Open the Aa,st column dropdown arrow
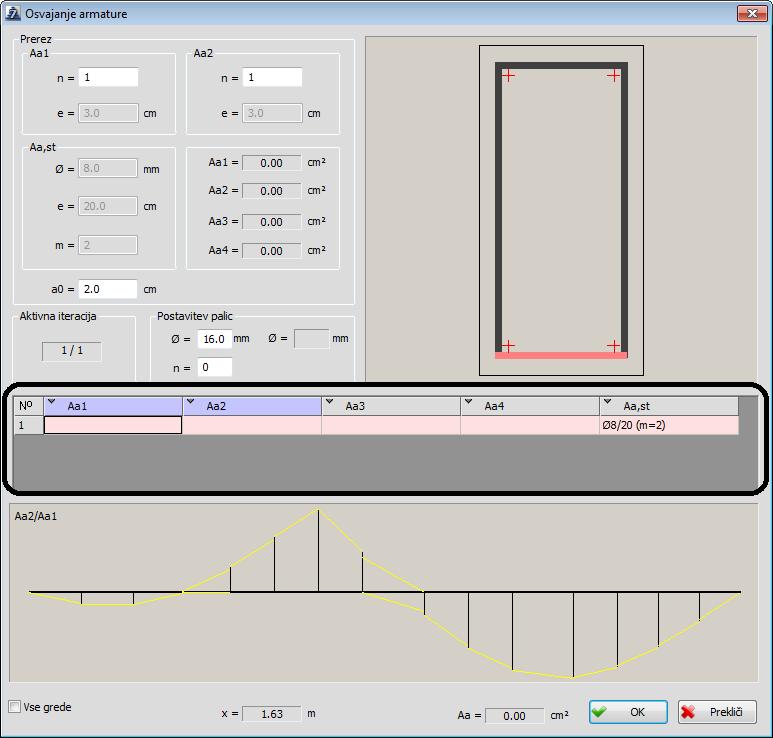Screen dimensions: 773x738 (x=608, y=401)
